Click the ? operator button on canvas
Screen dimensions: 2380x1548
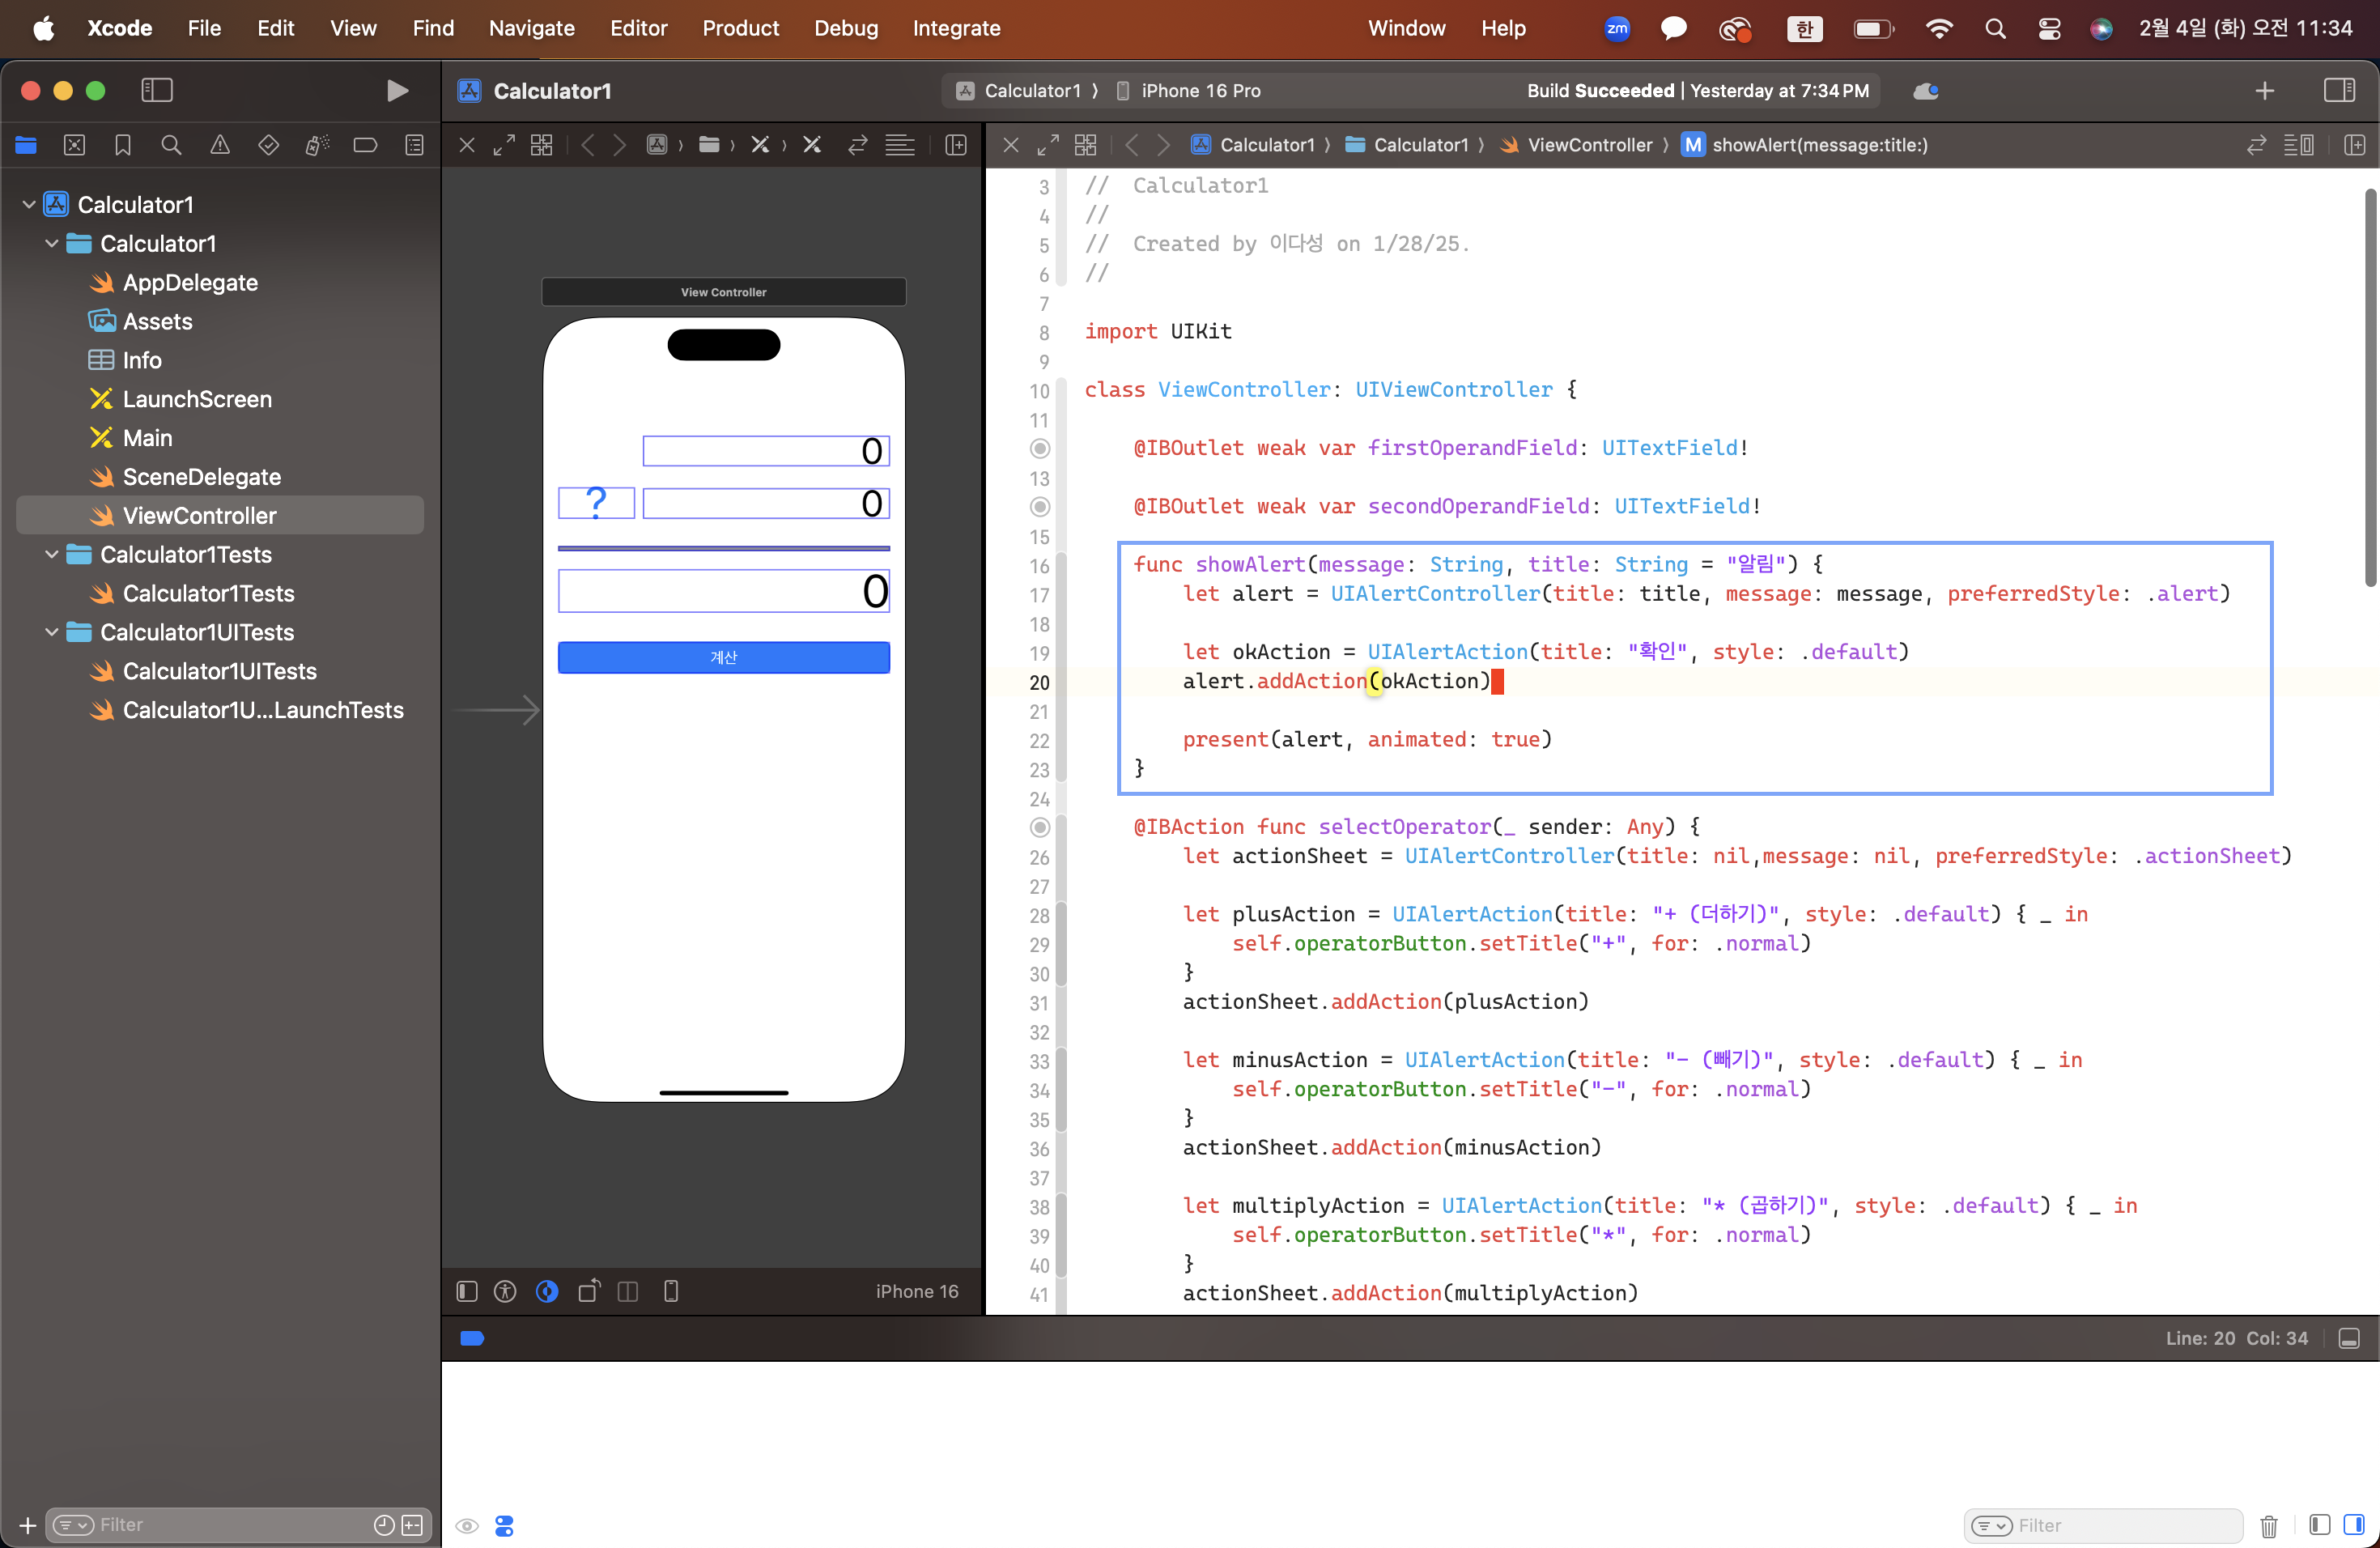click(x=596, y=502)
